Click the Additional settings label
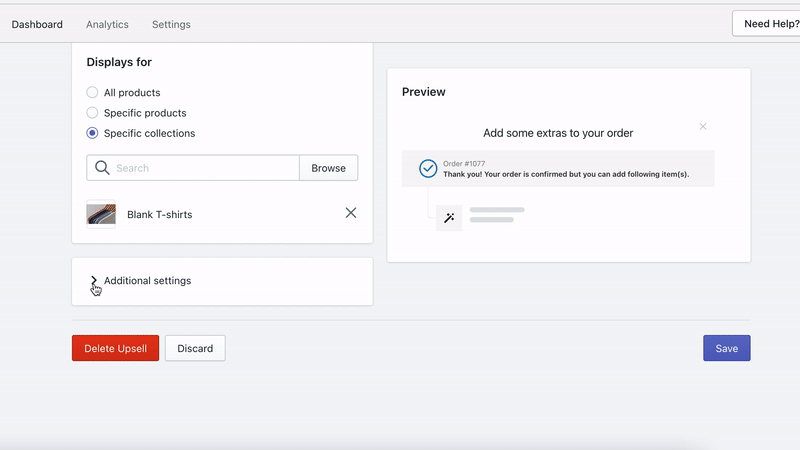The width and height of the screenshot is (800, 450). coord(147,281)
